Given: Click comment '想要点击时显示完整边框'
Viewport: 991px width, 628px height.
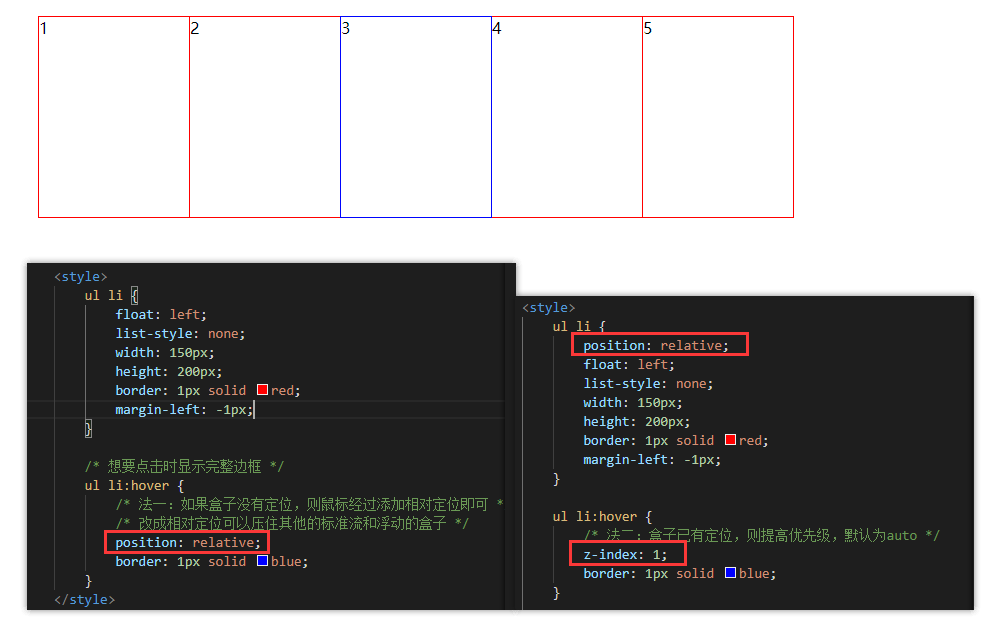Looking at the screenshot, I should [184, 466].
